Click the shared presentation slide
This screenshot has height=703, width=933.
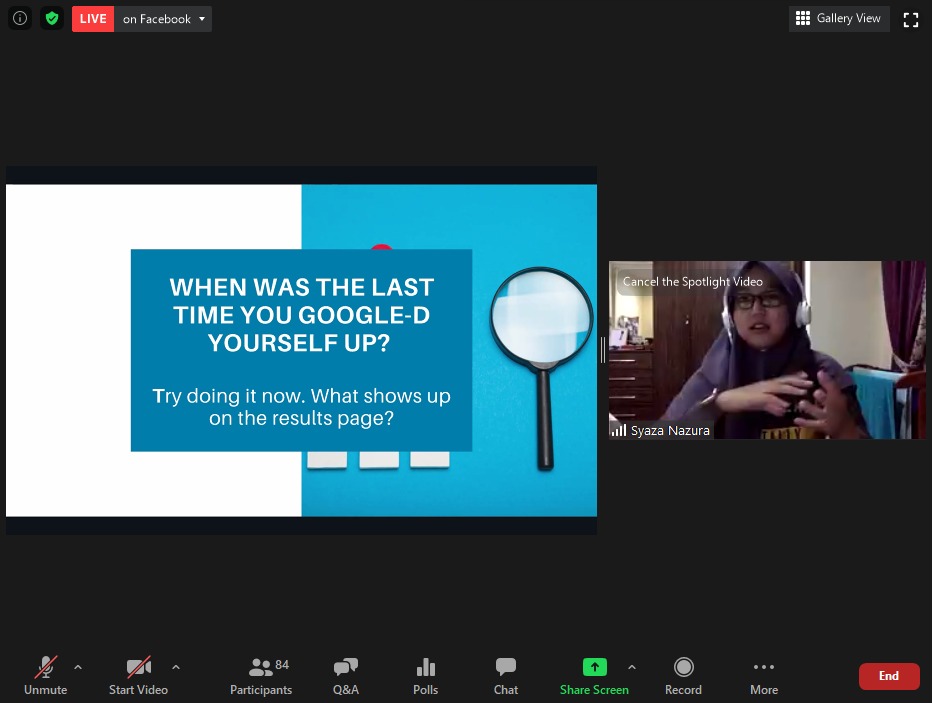(301, 350)
